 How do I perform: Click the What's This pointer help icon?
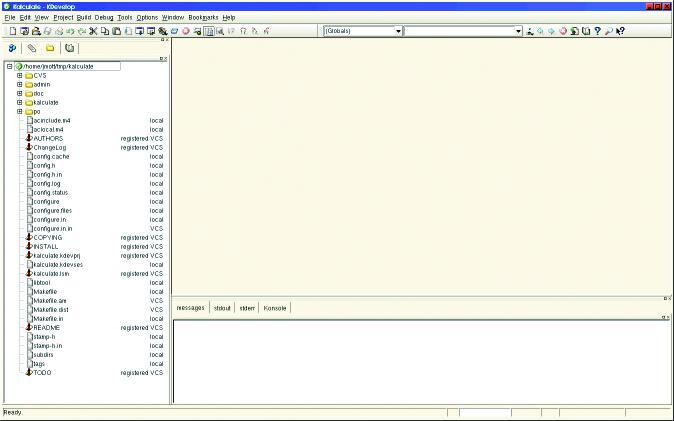(x=621, y=31)
